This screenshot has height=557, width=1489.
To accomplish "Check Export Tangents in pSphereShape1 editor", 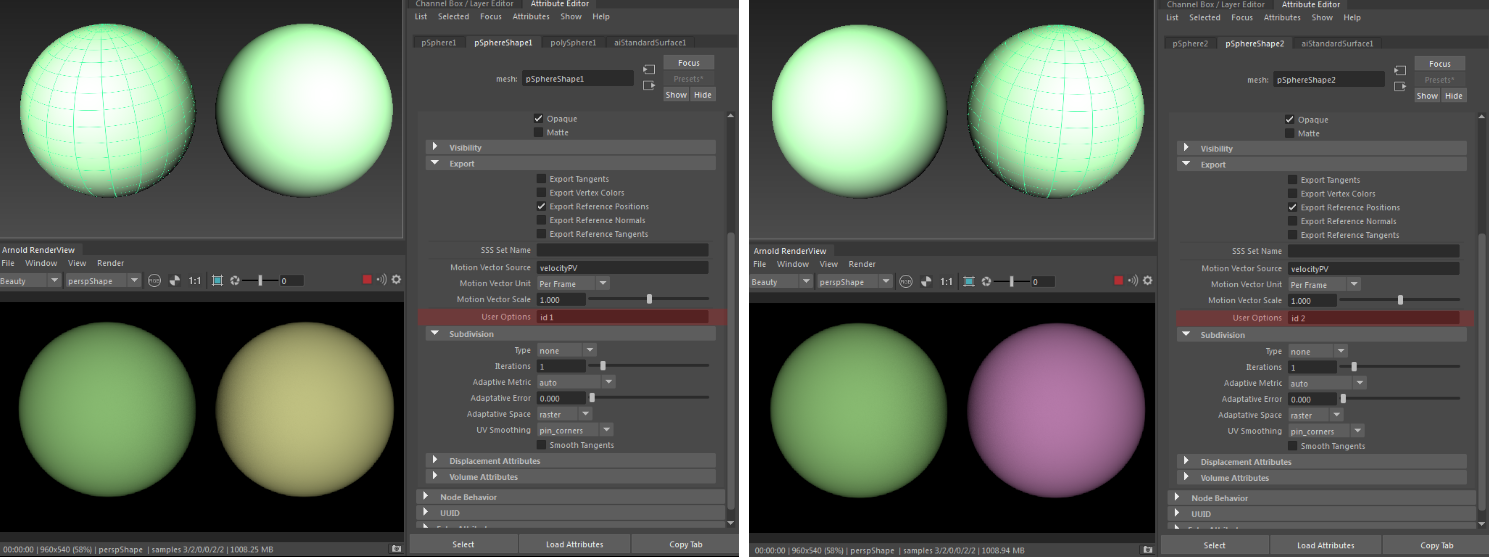I will pyautogui.click(x=541, y=179).
